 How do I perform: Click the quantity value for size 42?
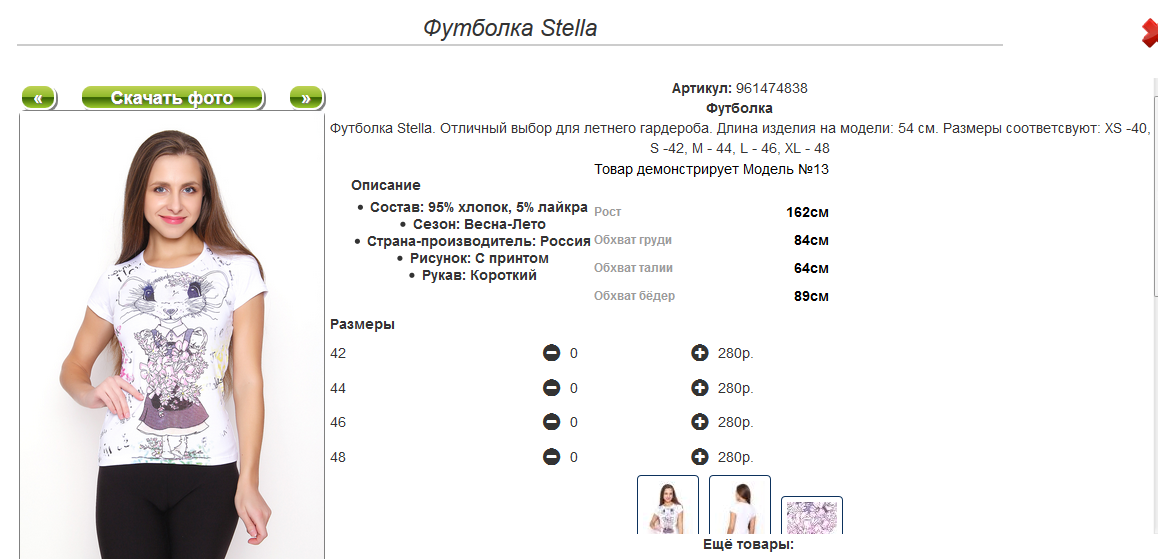pyautogui.click(x=574, y=354)
